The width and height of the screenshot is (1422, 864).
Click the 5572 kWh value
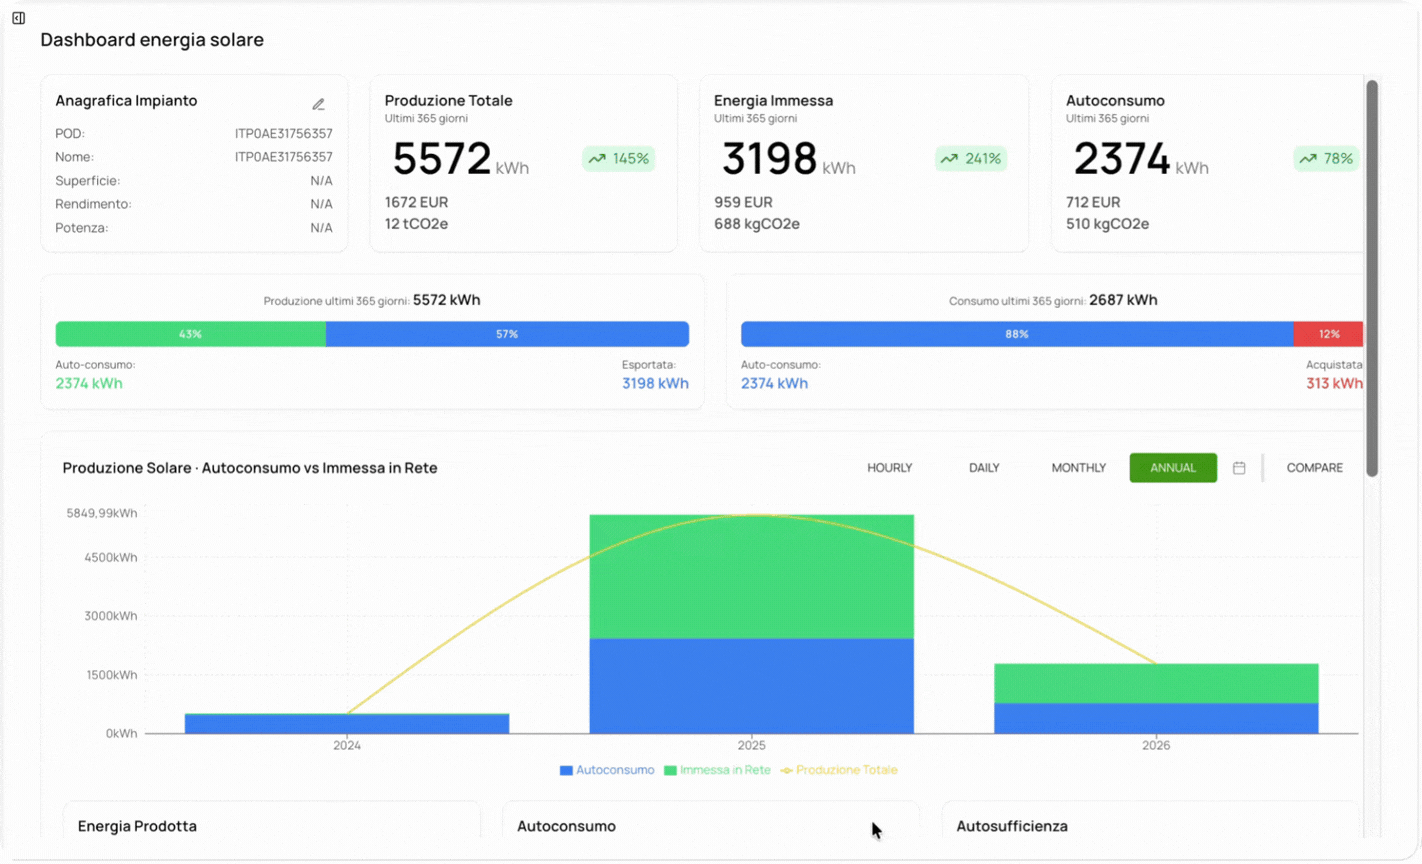460,159
